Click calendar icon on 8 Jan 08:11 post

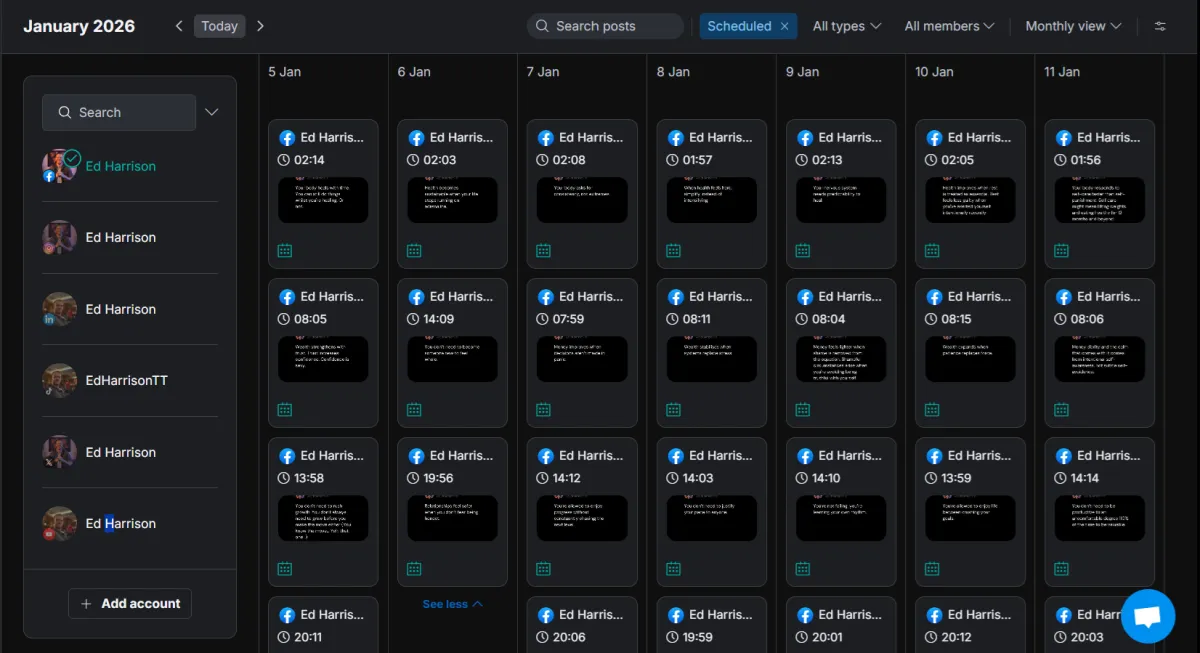click(674, 409)
